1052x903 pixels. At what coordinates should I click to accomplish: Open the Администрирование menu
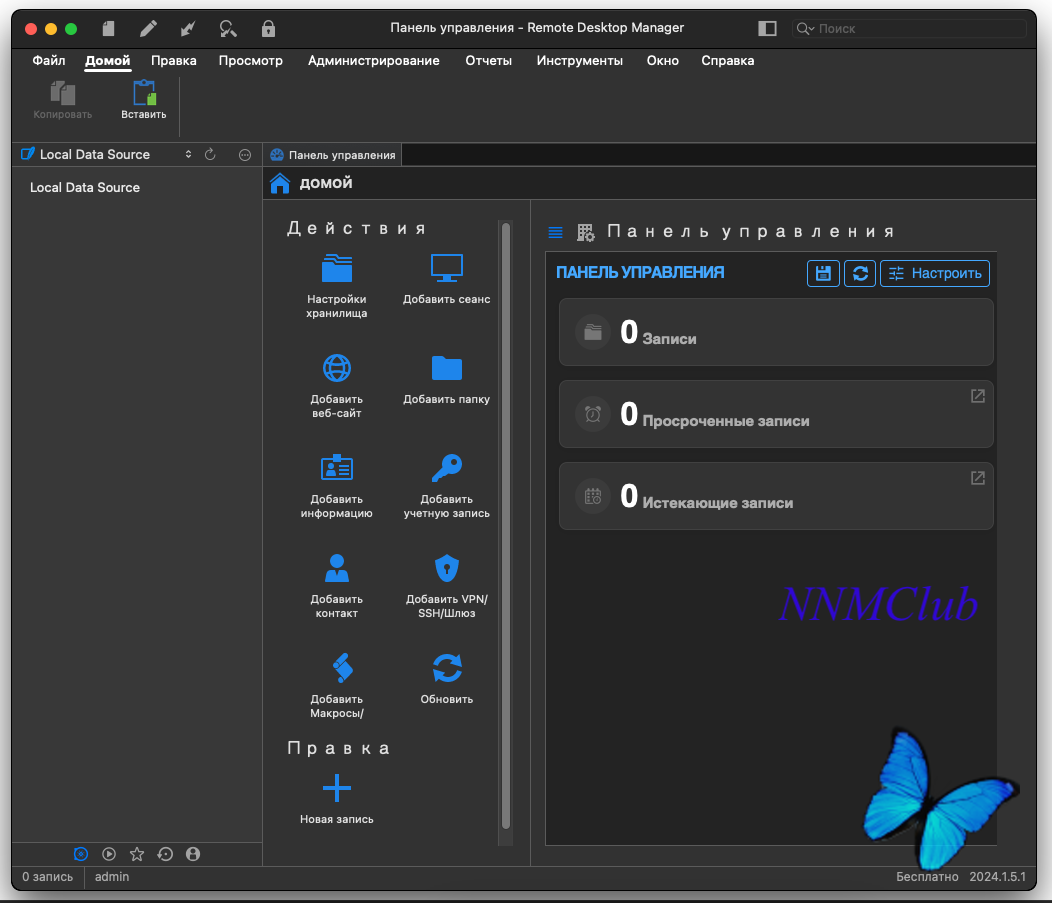373,61
